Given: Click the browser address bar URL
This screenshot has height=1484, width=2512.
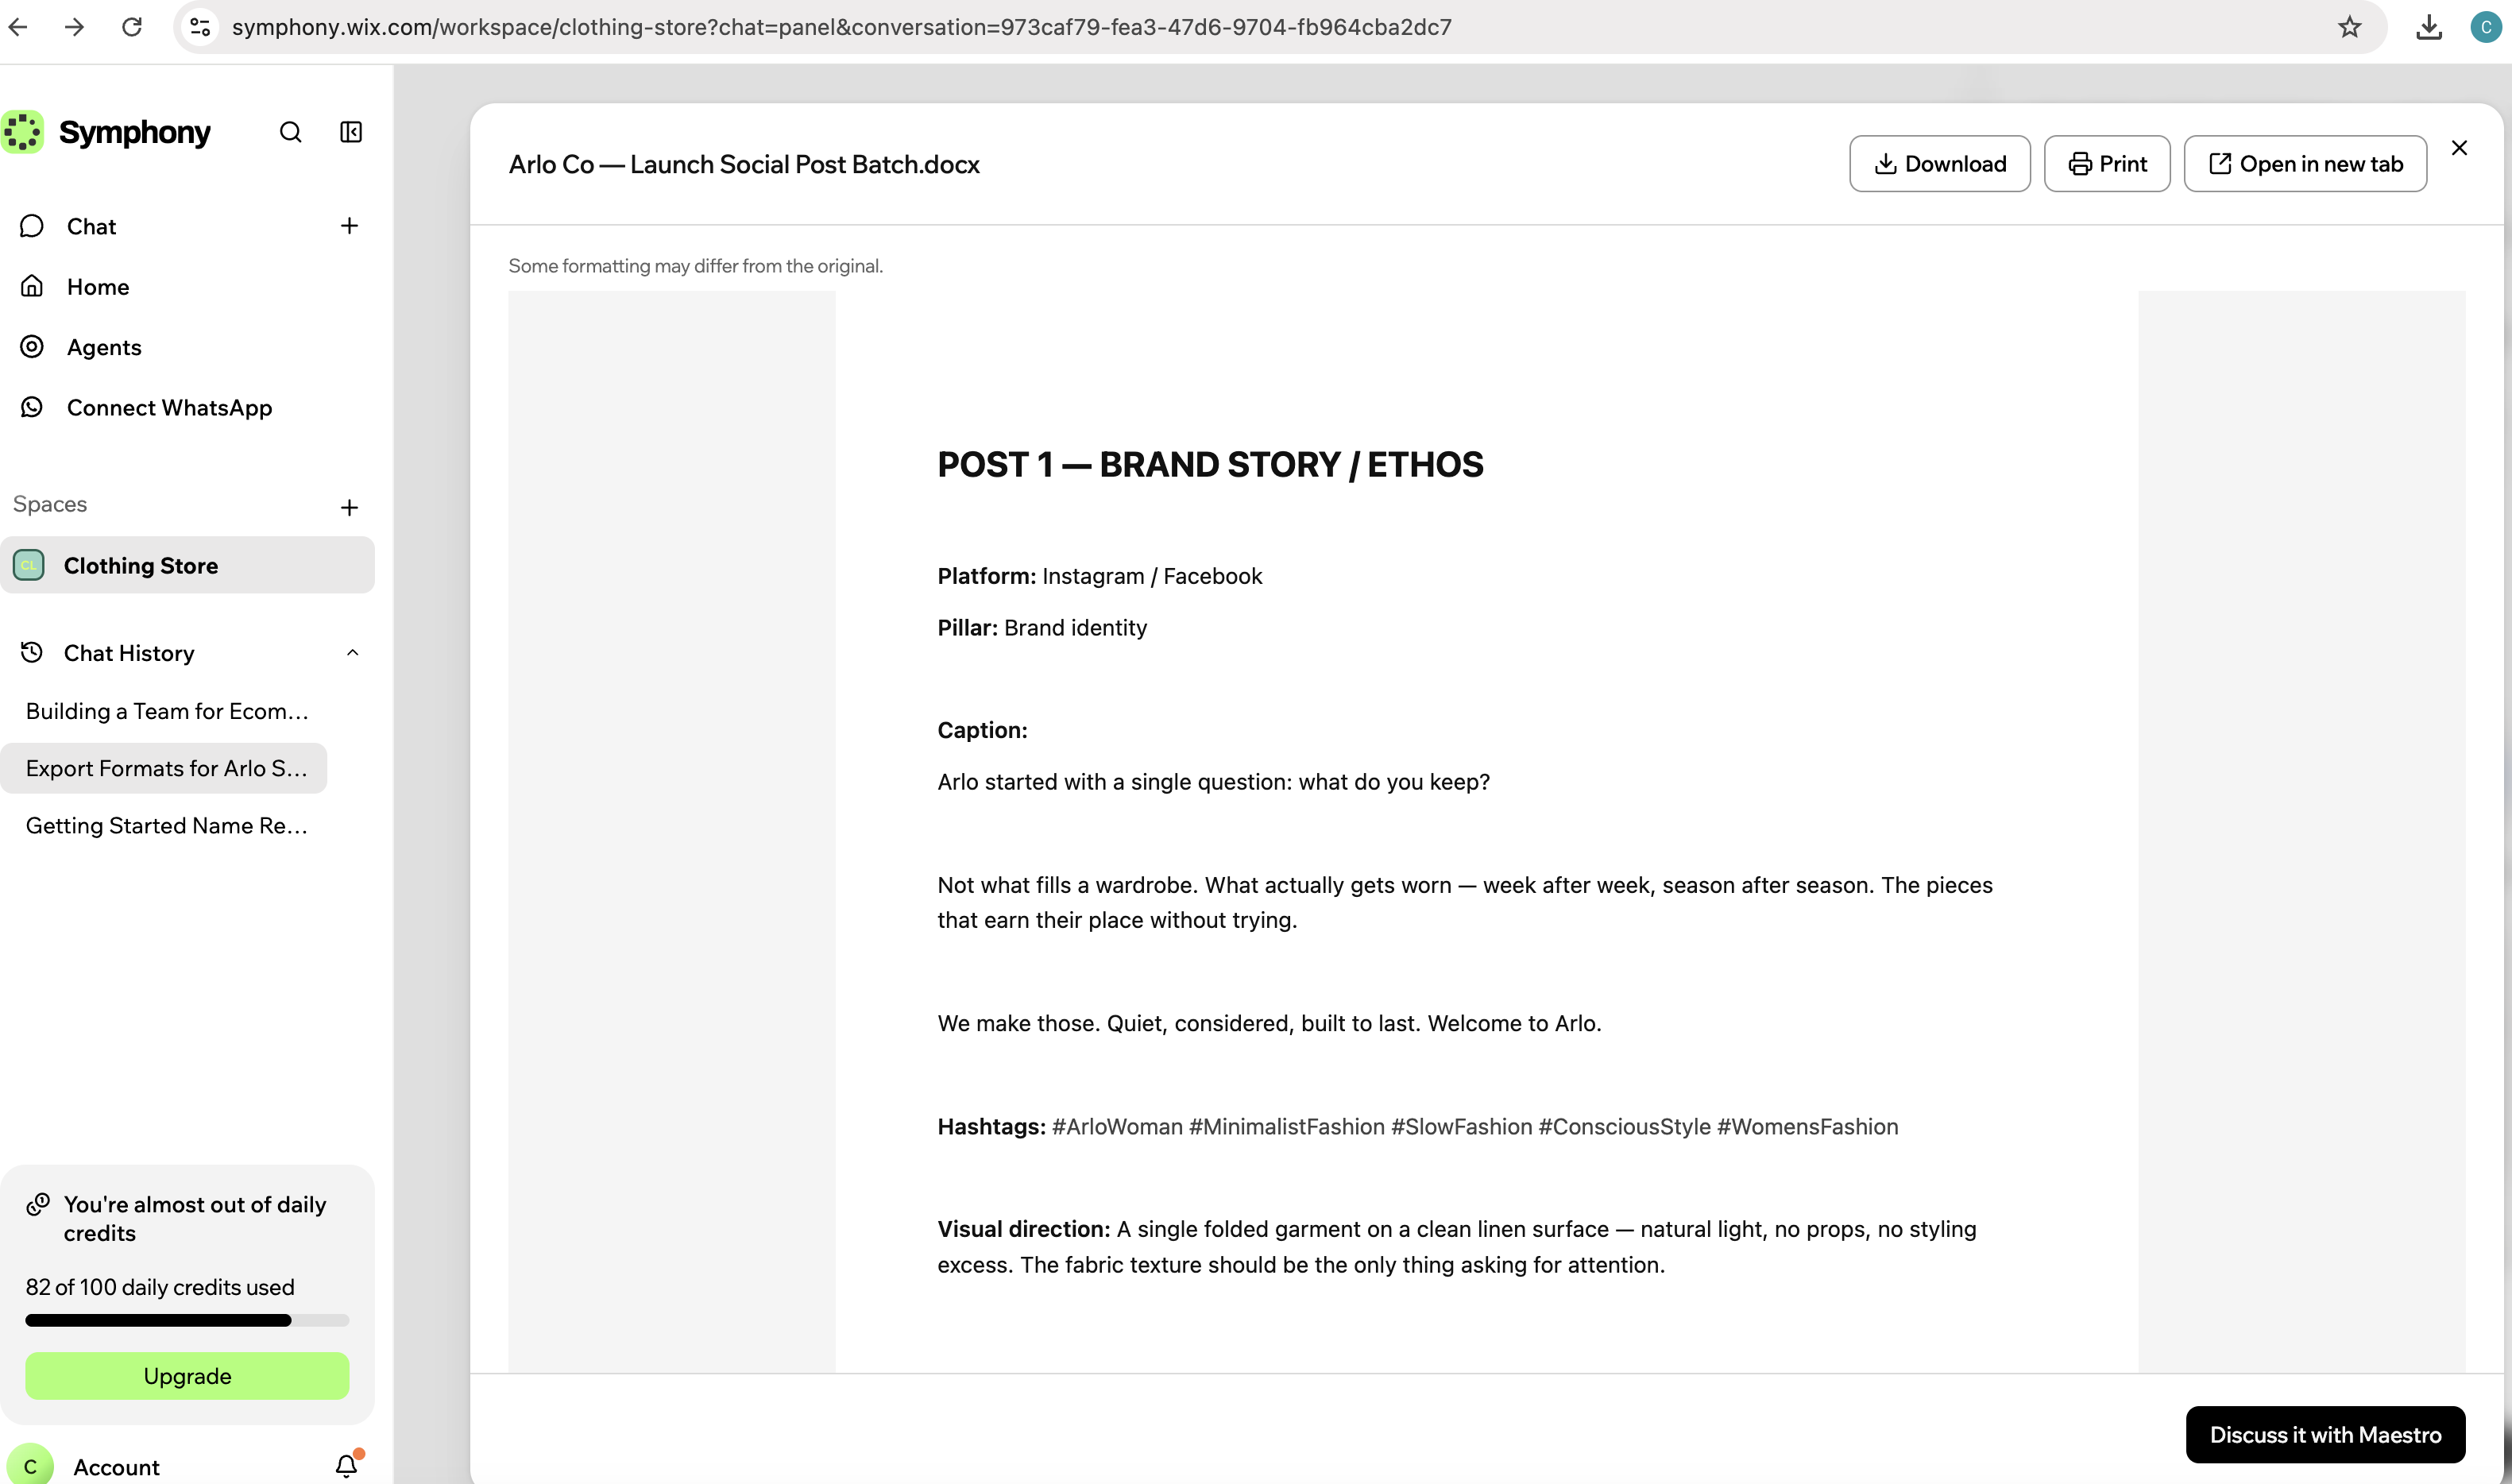Looking at the screenshot, I should tap(842, 27).
